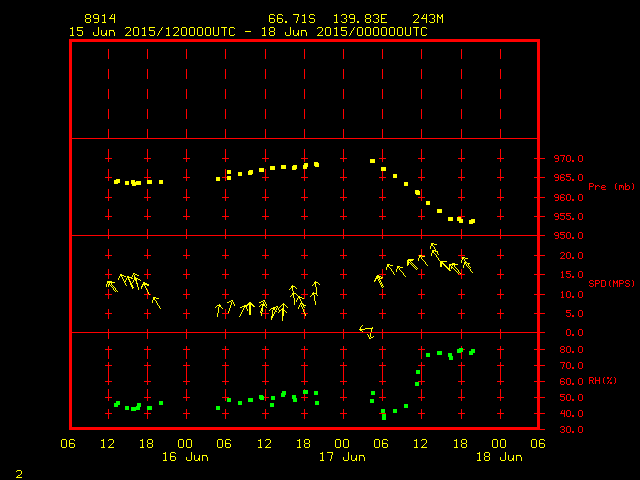Click the 40.0 humidity axis label
This screenshot has width=640, height=480.
point(571,413)
